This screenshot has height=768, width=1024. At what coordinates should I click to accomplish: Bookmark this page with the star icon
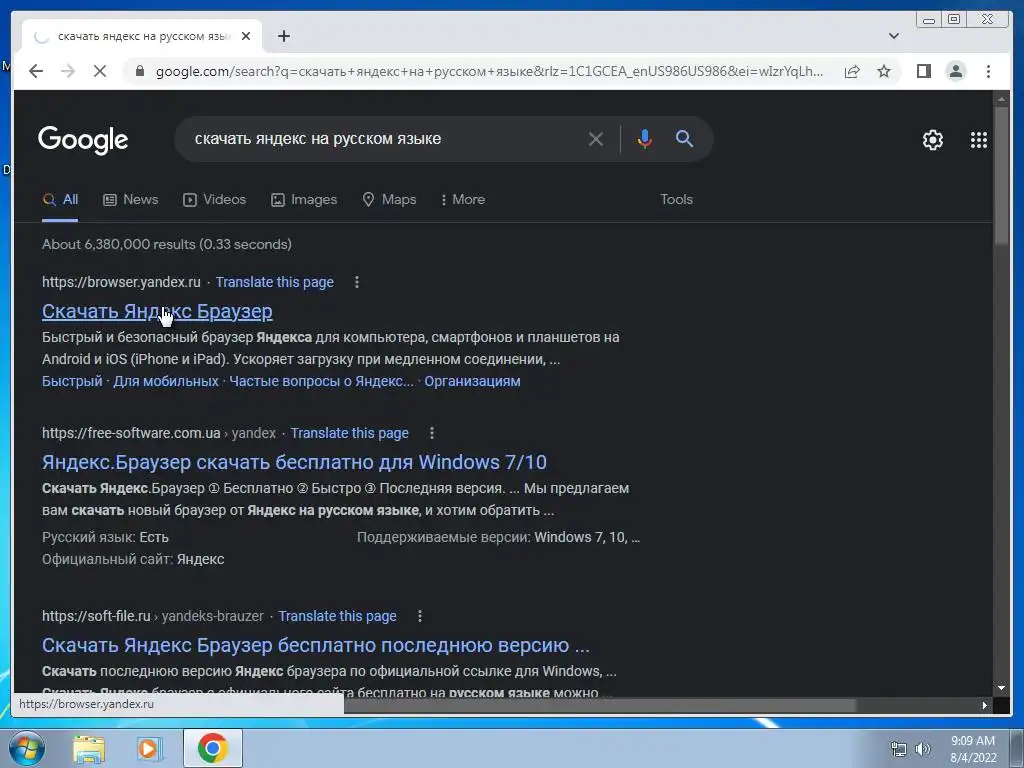tap(884, 71)
